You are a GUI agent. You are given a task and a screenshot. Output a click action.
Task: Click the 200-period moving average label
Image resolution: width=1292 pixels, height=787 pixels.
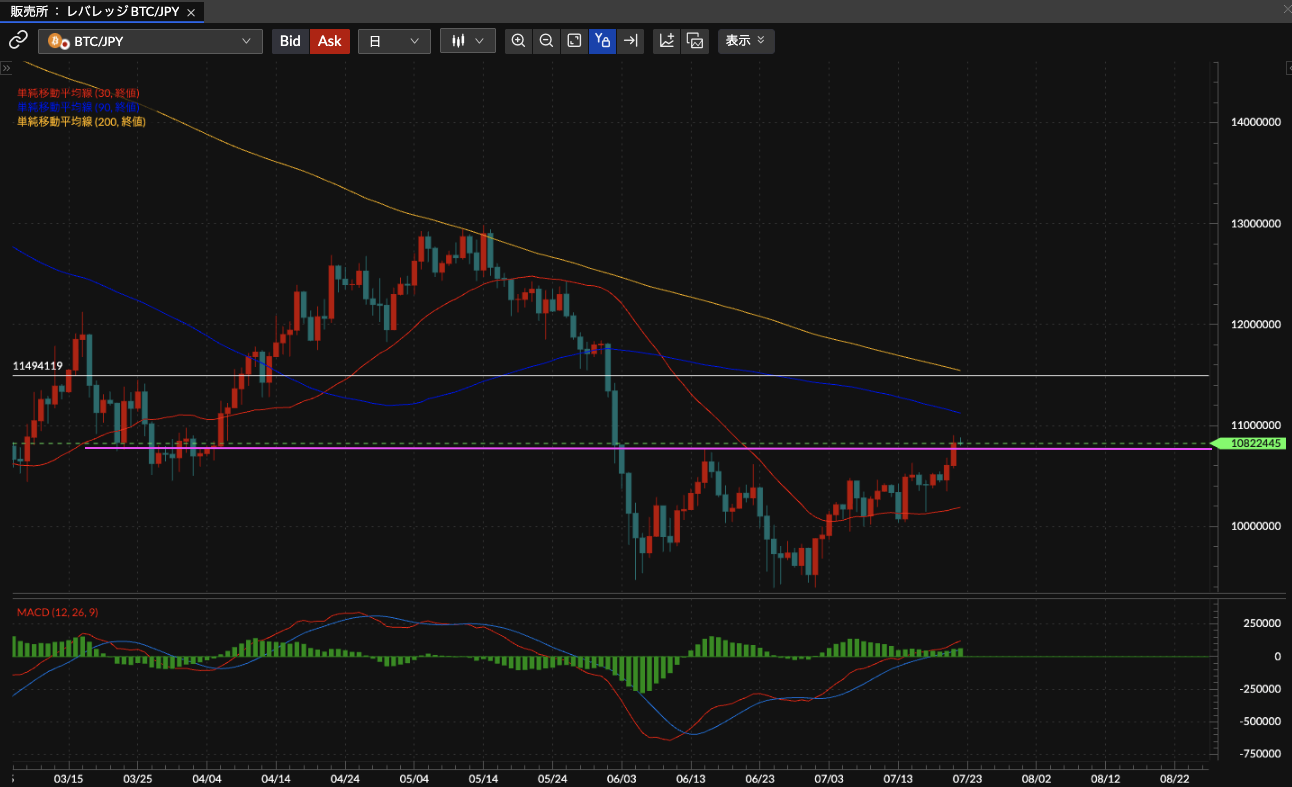tap(81, 121)
